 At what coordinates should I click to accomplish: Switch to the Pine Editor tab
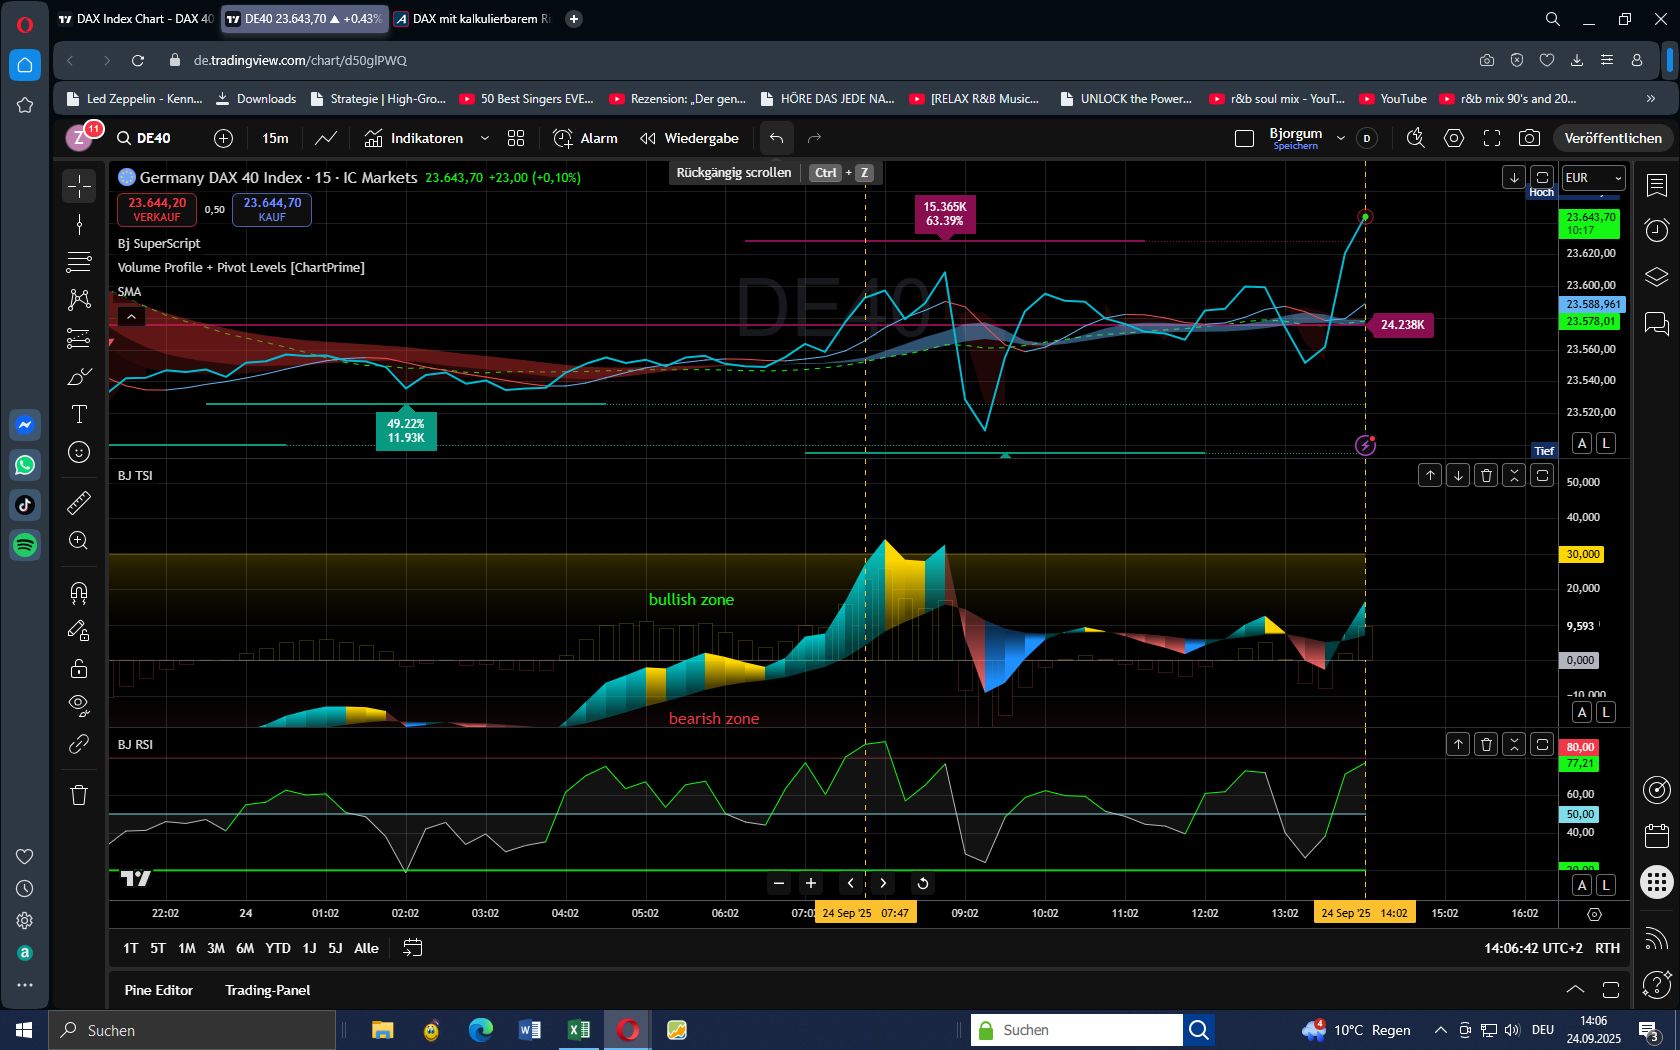pos(158,990)
